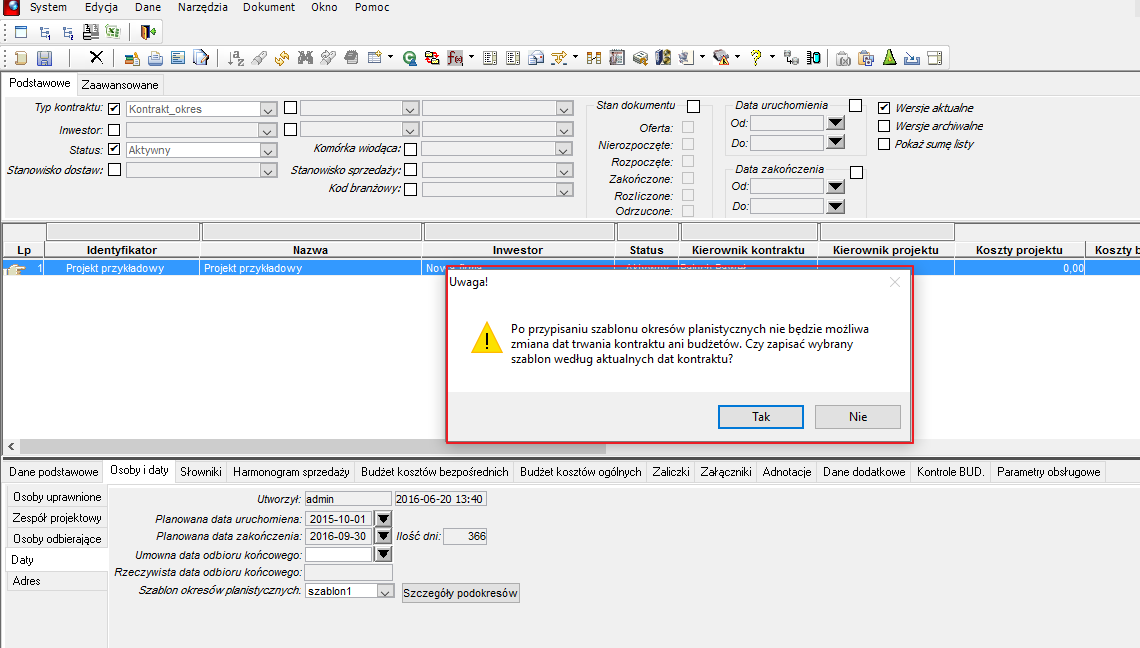Click the floppy disk save icon
1140x648 pixels.
(44, 58)
